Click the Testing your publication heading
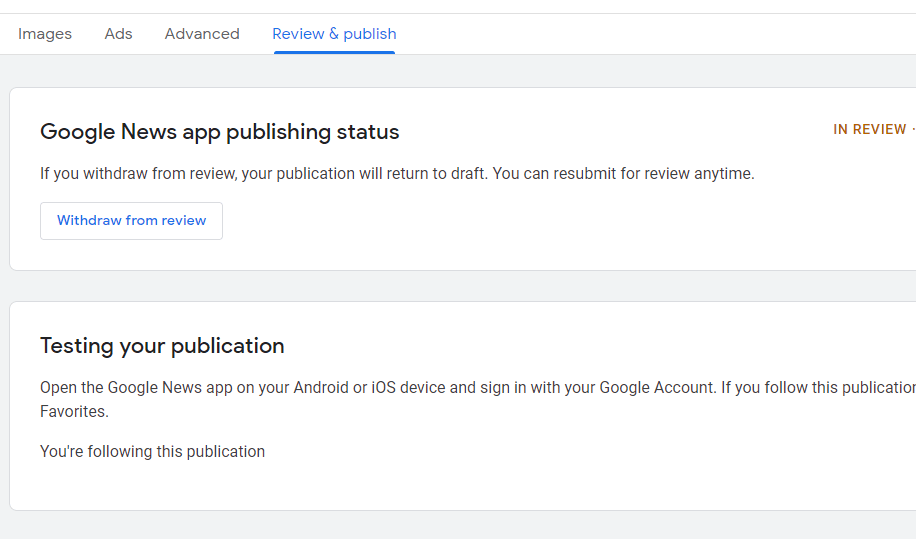This screenshot has width=916, height=539. pos(162,346)
